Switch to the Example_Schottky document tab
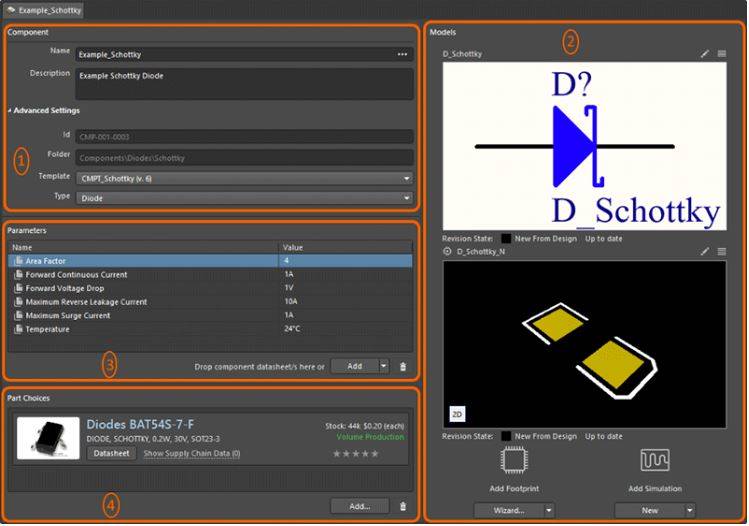749x526 pixels. 46,9
